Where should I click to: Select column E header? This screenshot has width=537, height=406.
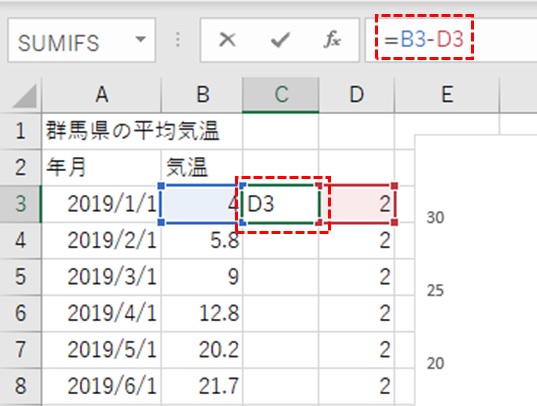447,95
